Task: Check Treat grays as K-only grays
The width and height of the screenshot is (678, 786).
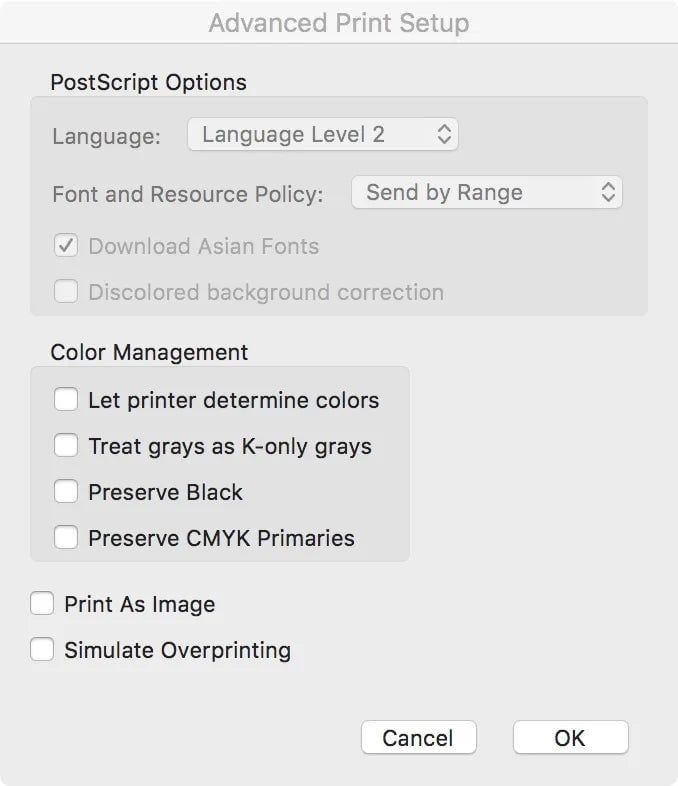Action: [66, 446]
